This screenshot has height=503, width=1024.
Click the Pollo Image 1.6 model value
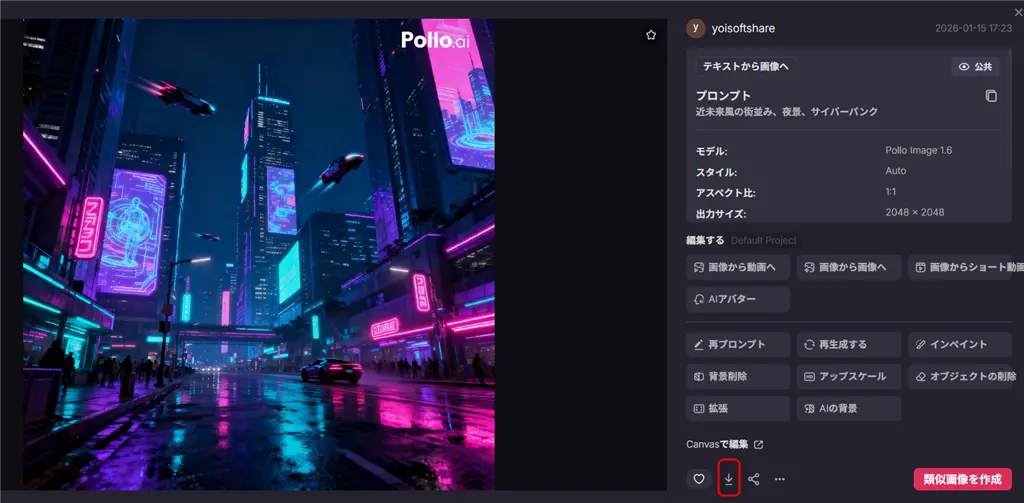(918, 150)
